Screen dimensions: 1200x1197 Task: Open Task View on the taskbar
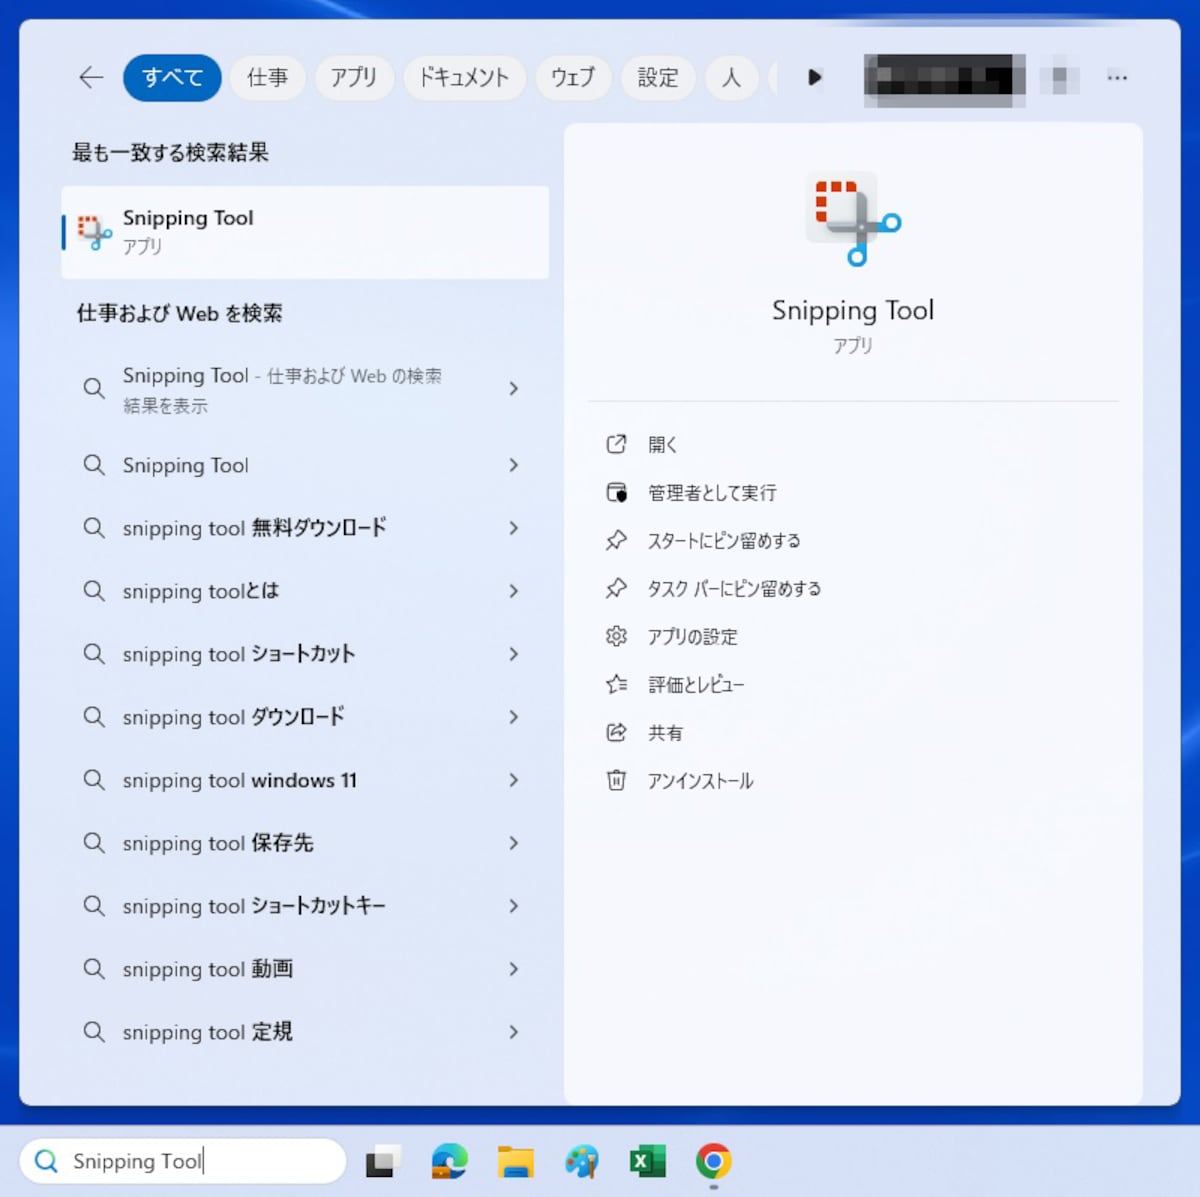tap(382, 1162)
